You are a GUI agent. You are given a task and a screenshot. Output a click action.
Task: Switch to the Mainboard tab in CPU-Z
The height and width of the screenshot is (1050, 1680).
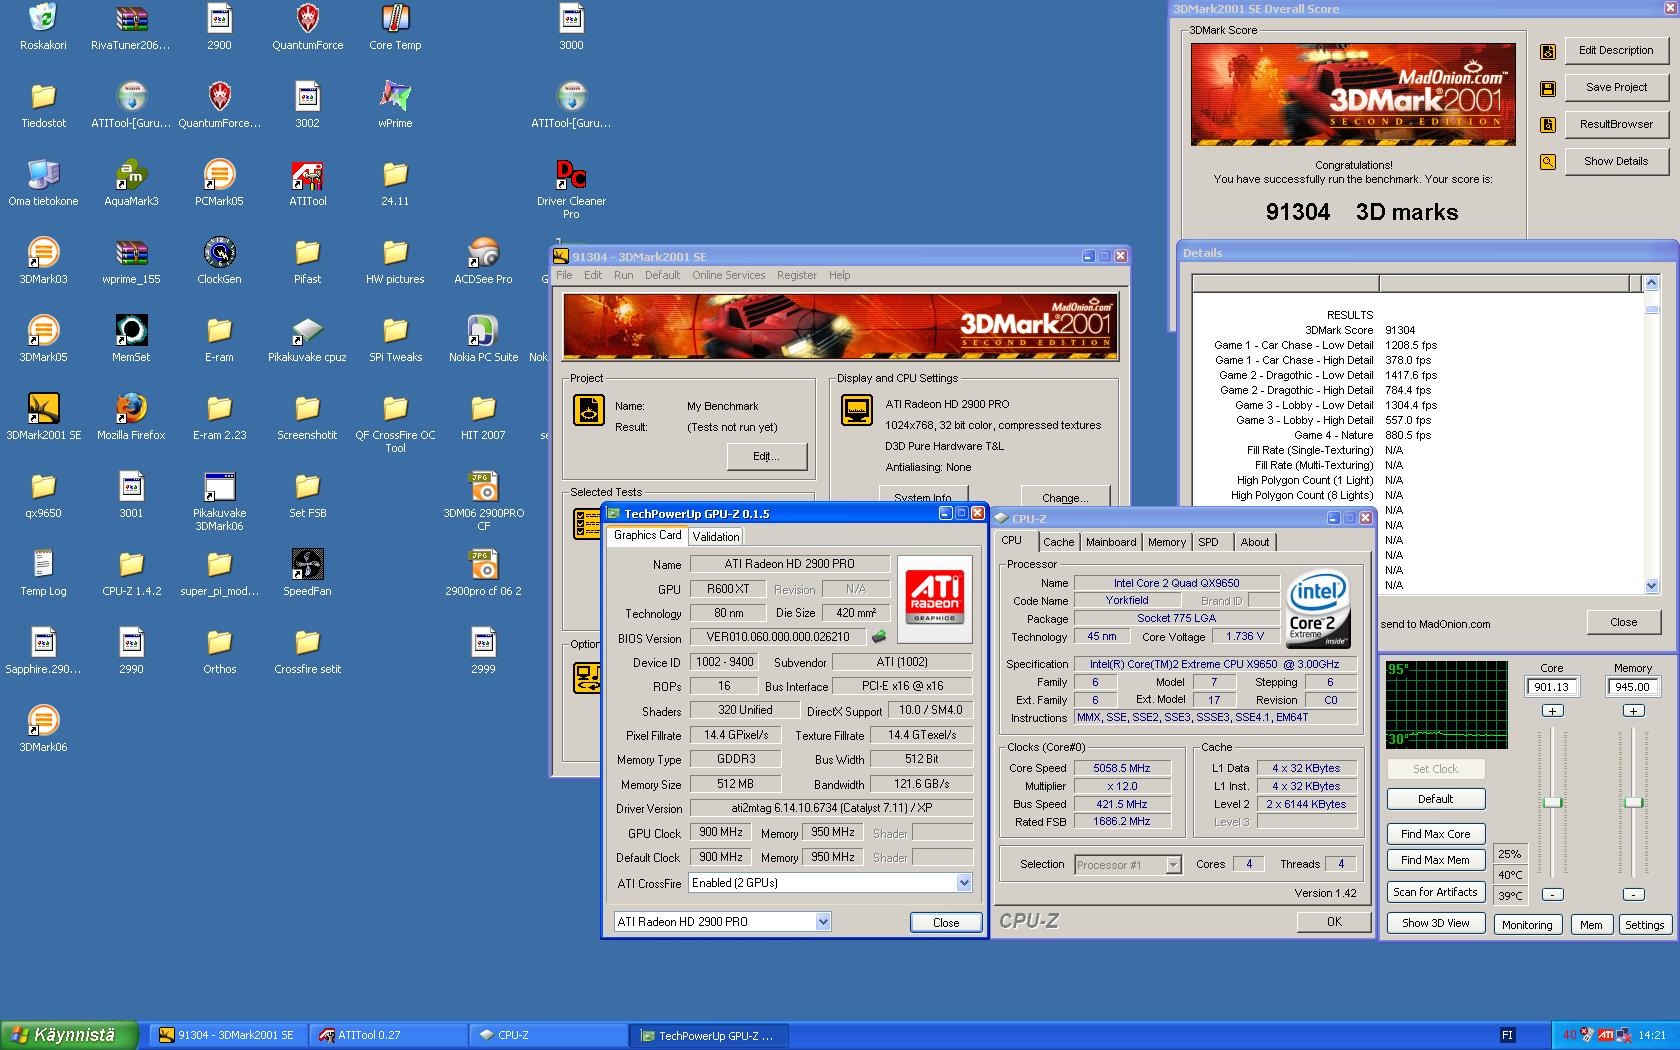[1111, 542]
